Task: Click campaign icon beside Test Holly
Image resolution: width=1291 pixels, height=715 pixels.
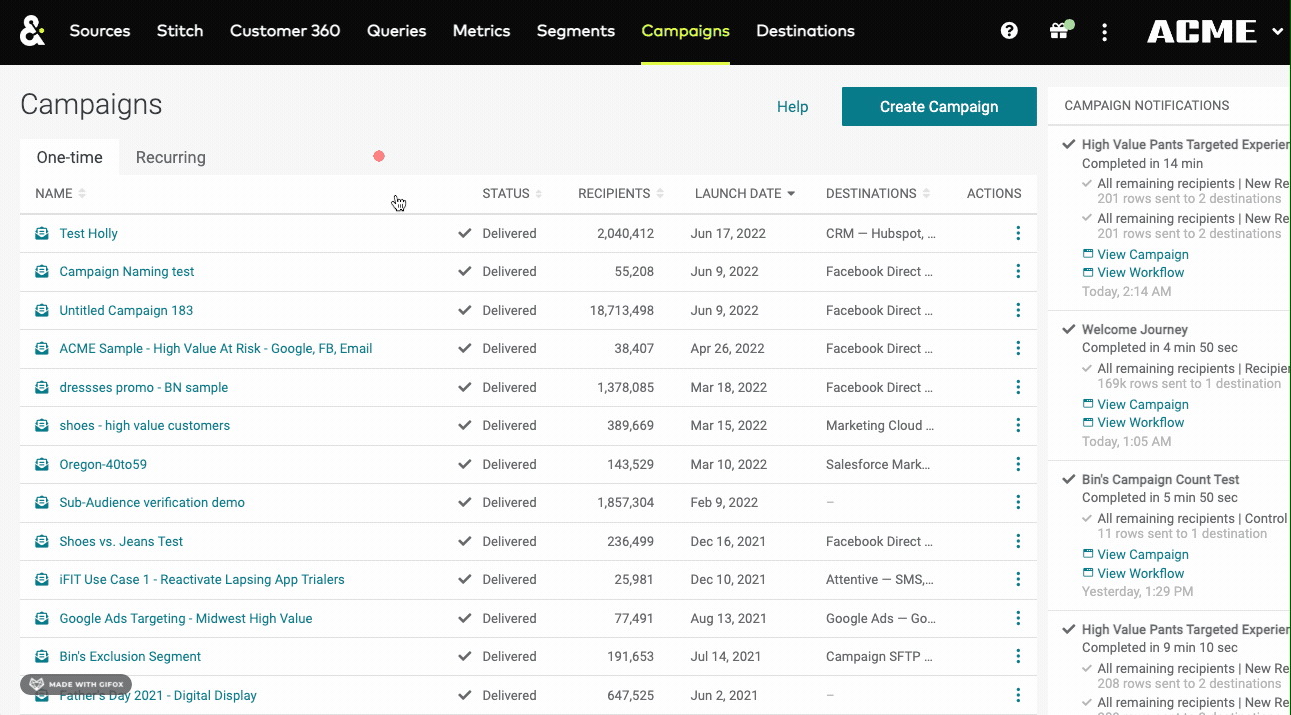Action: [42, 233]
